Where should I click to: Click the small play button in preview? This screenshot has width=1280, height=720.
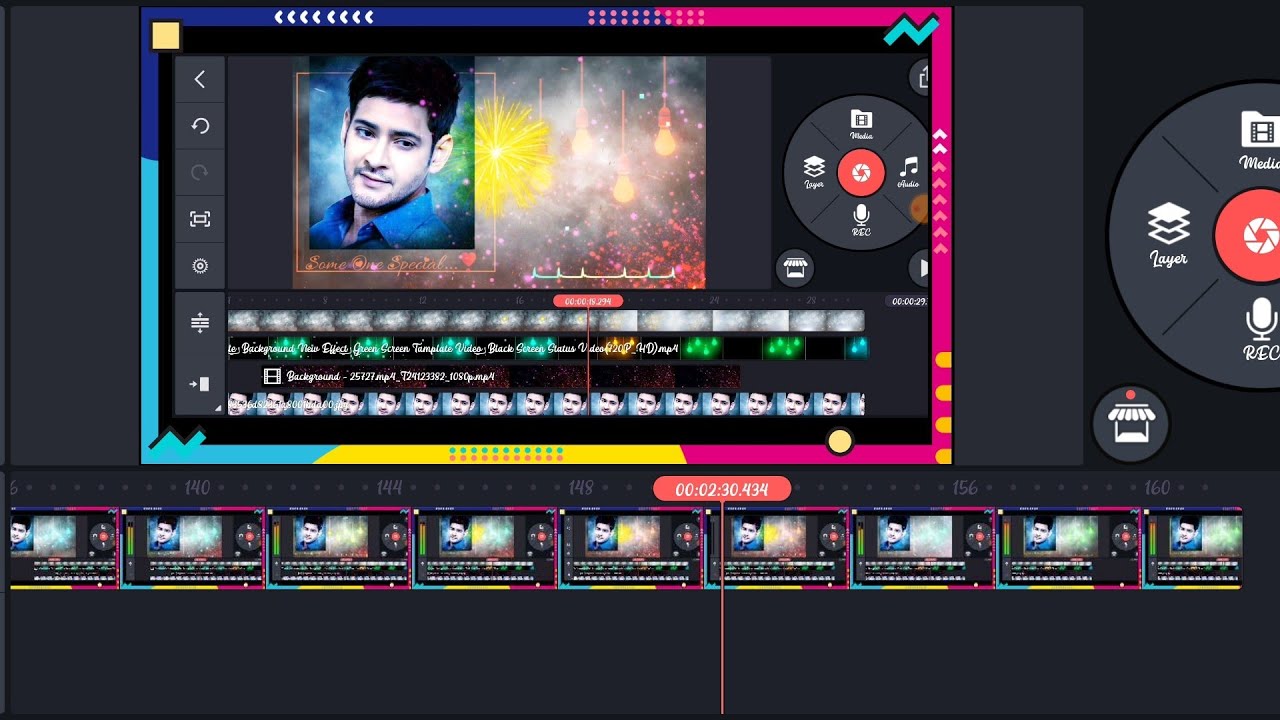click(921, 268)
